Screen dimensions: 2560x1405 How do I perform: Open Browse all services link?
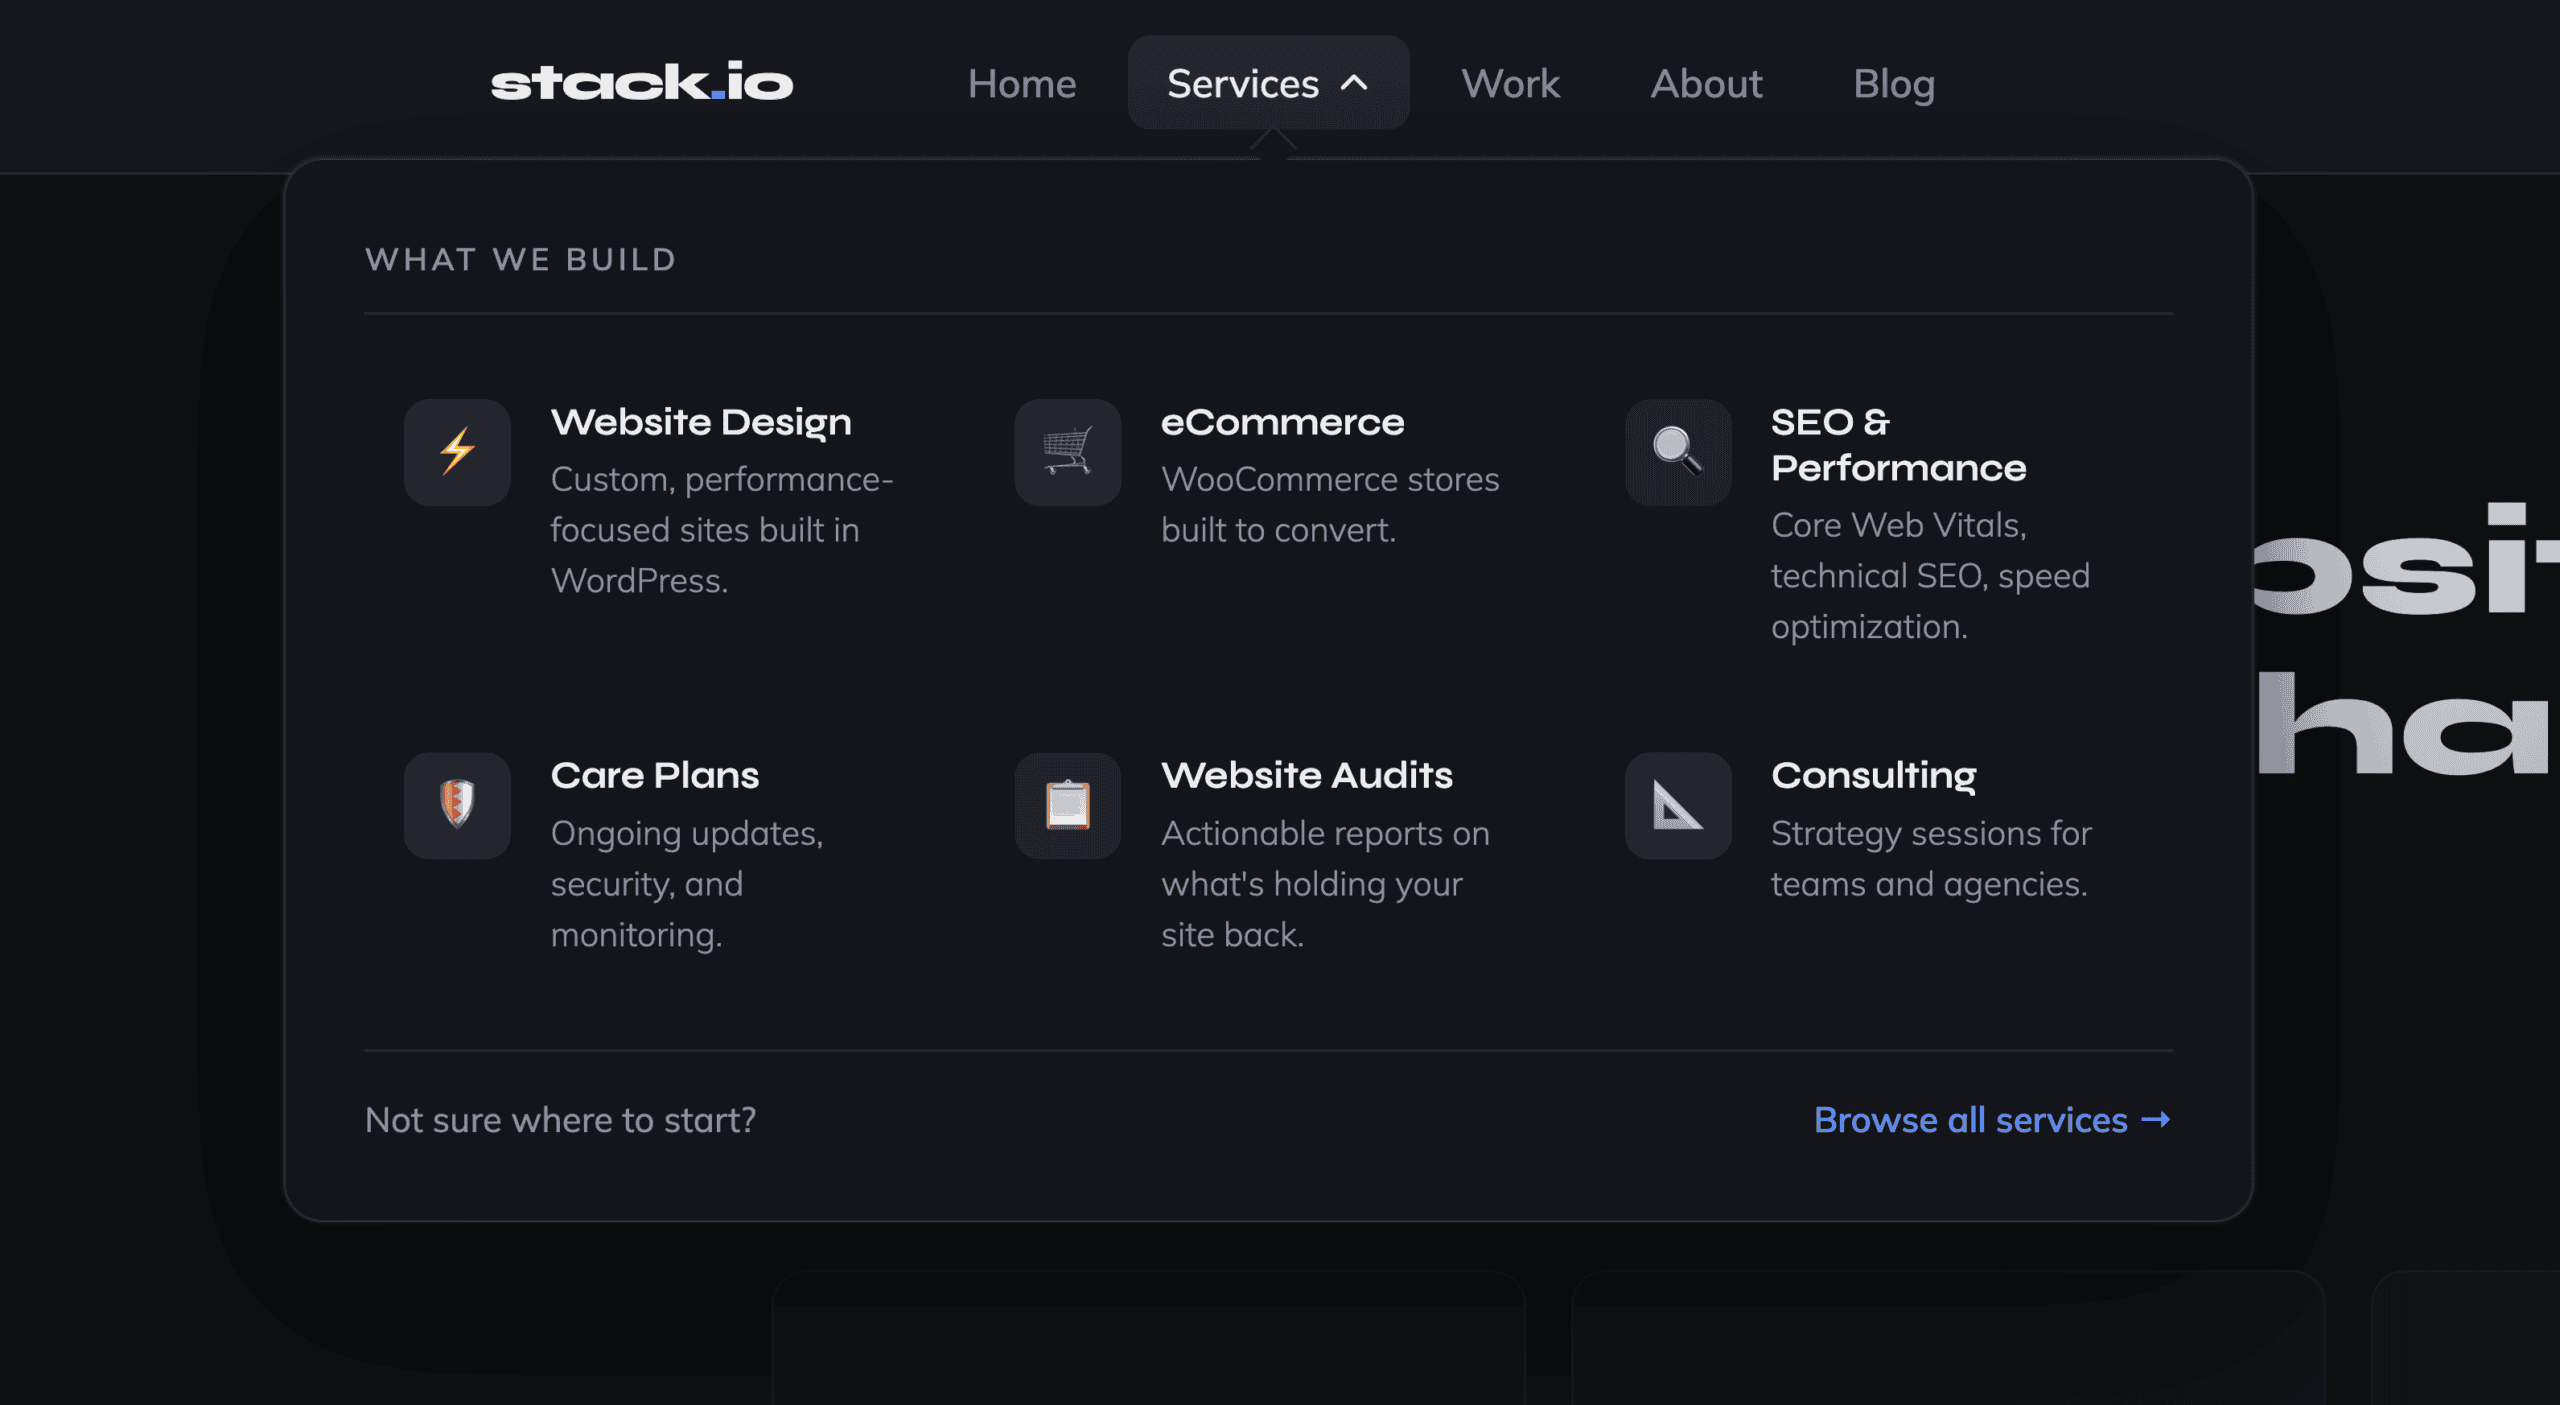pos(1970,1120)
